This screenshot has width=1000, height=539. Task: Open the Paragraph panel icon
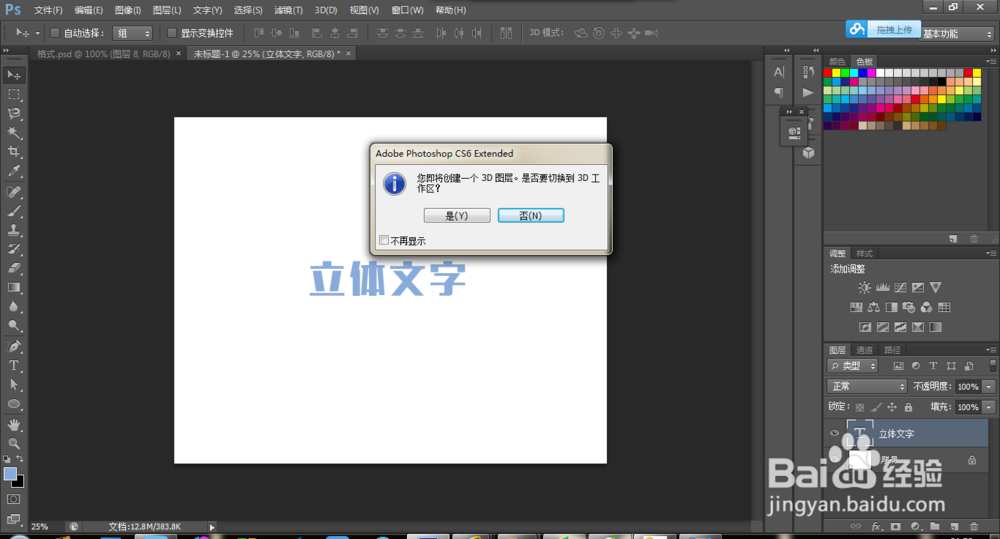[779, 93]
